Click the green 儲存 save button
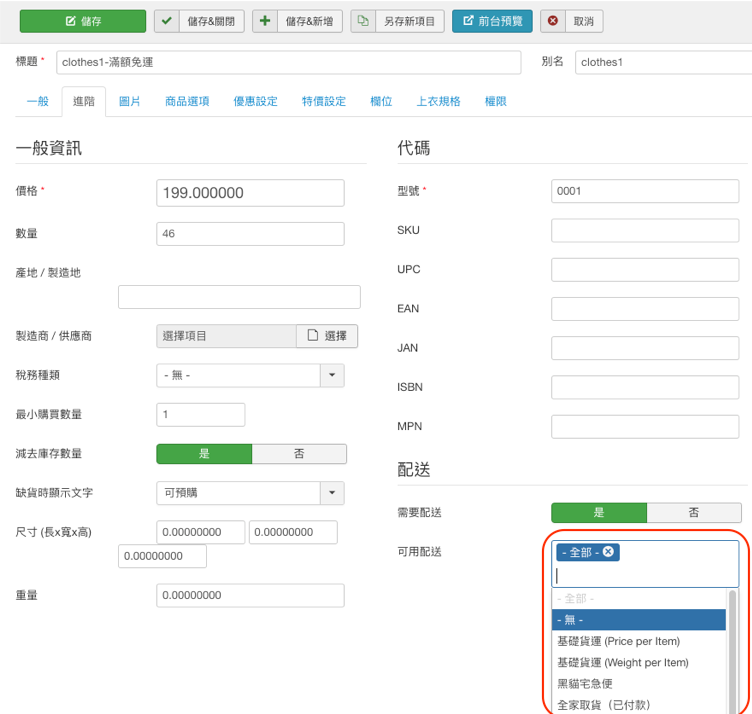The height and width of the screenshot is (714, 752). point(82,21)
